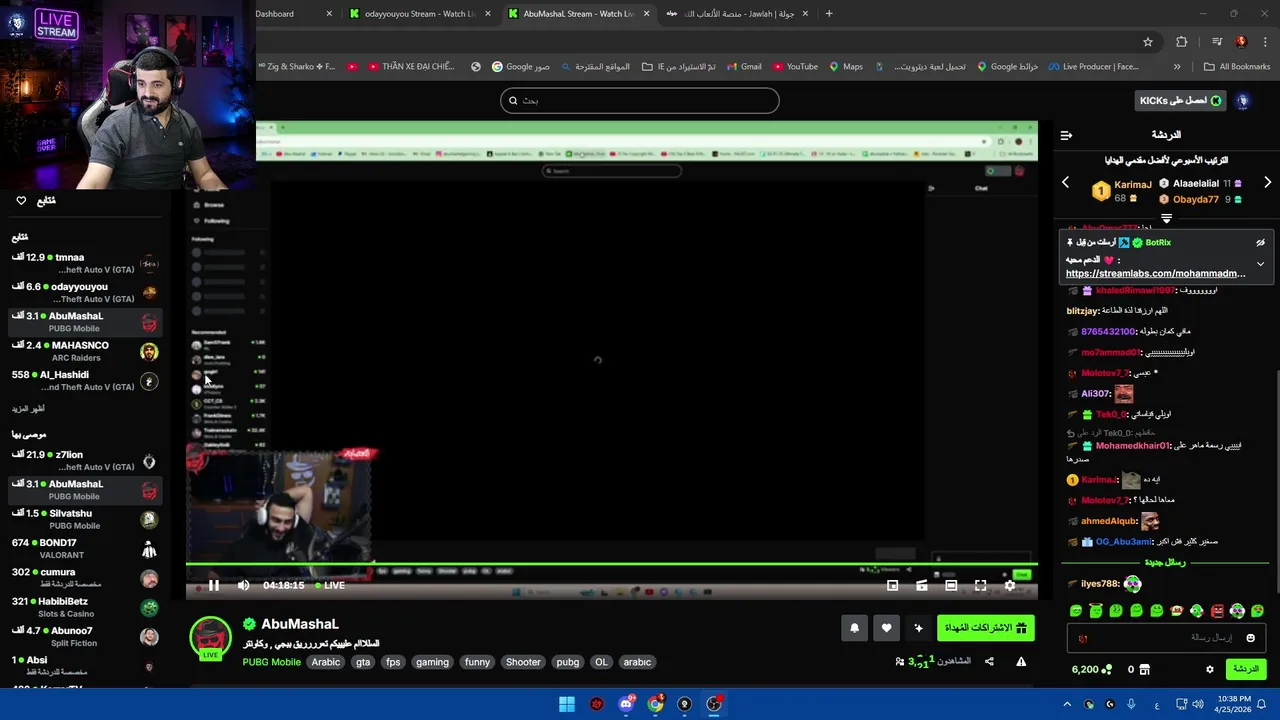This screenshot has height=720, width=1280.
Task: Click the heart follow button under the video
Action: (886, 628)
